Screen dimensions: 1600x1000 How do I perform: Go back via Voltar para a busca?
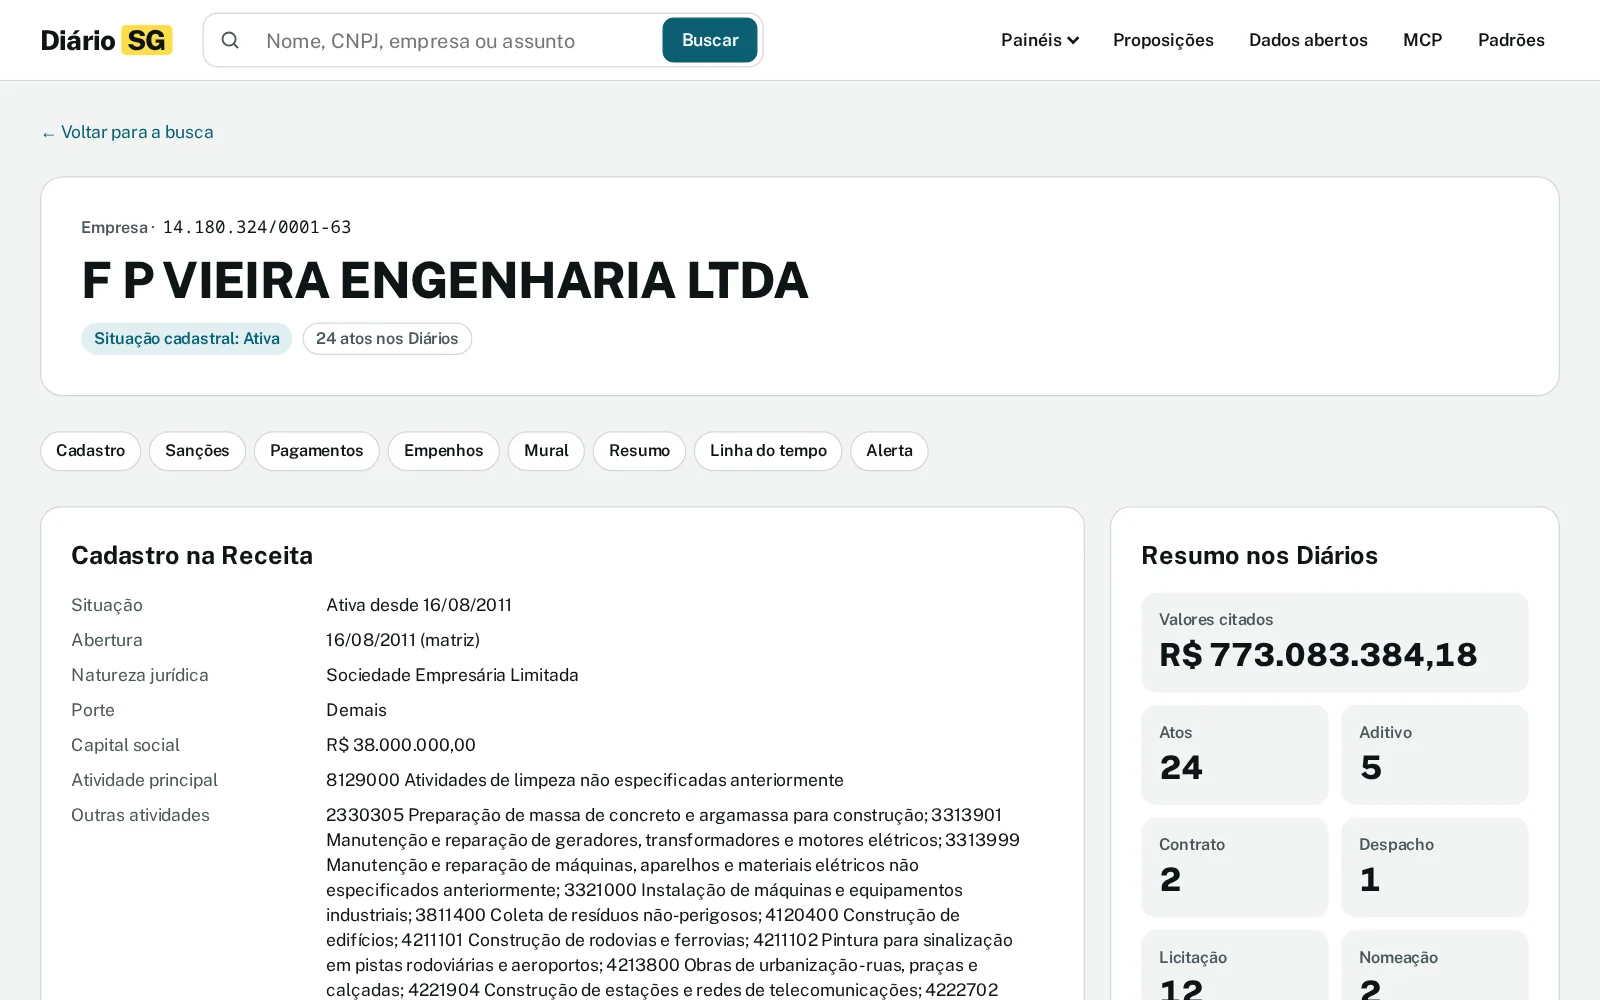tap(127, 132)
